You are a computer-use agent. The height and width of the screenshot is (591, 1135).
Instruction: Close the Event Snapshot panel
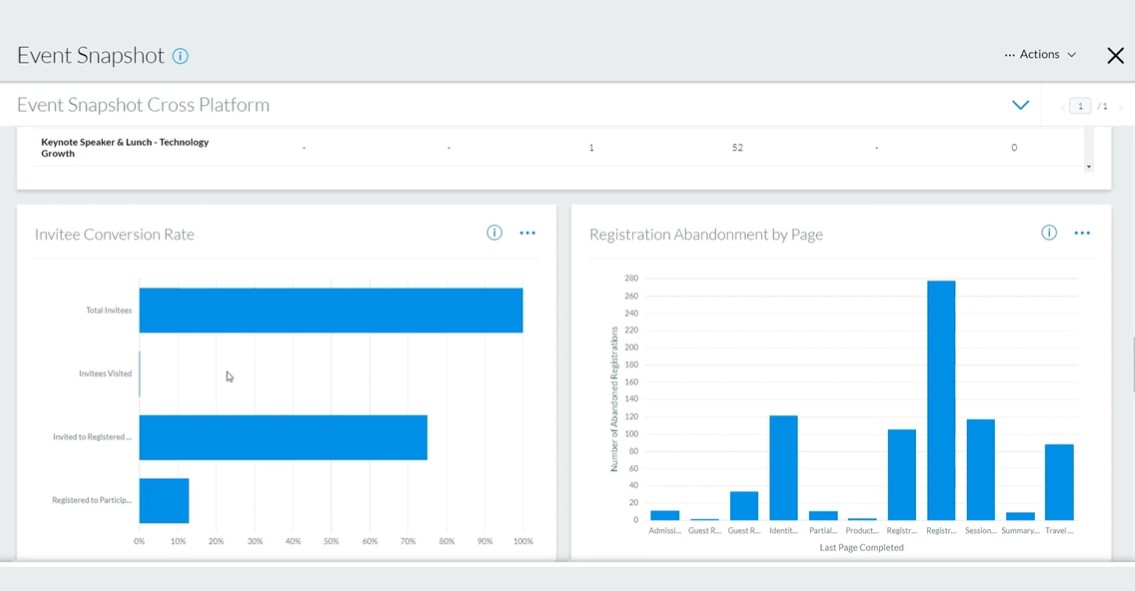(x=1115, y=56)
